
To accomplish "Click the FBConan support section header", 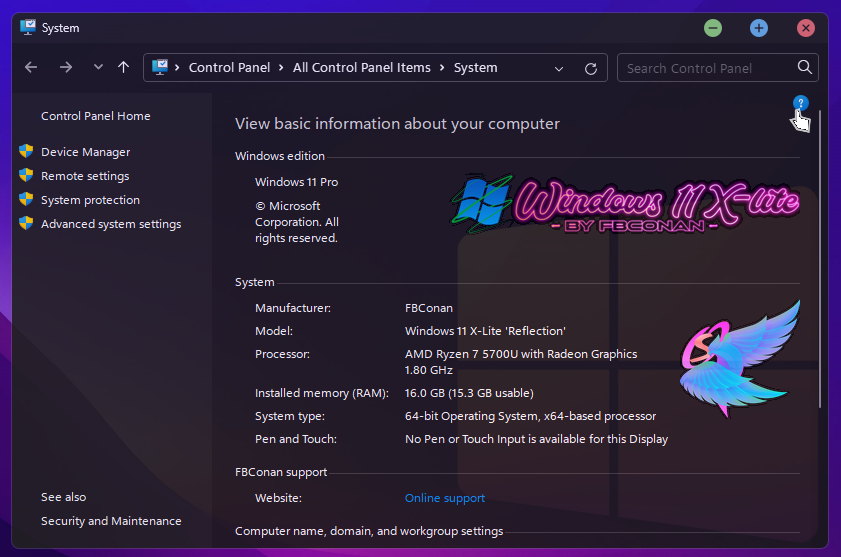I will (281, 472).
